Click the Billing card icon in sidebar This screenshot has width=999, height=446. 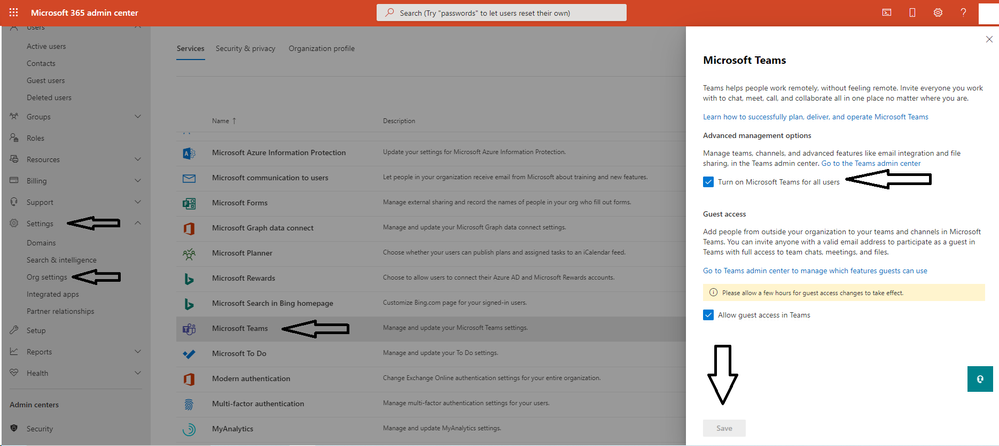[14, 181]
